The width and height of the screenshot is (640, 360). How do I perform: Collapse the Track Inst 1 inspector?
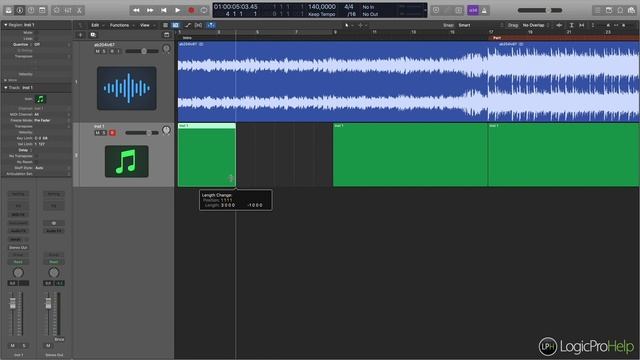[x=5, y=87]
